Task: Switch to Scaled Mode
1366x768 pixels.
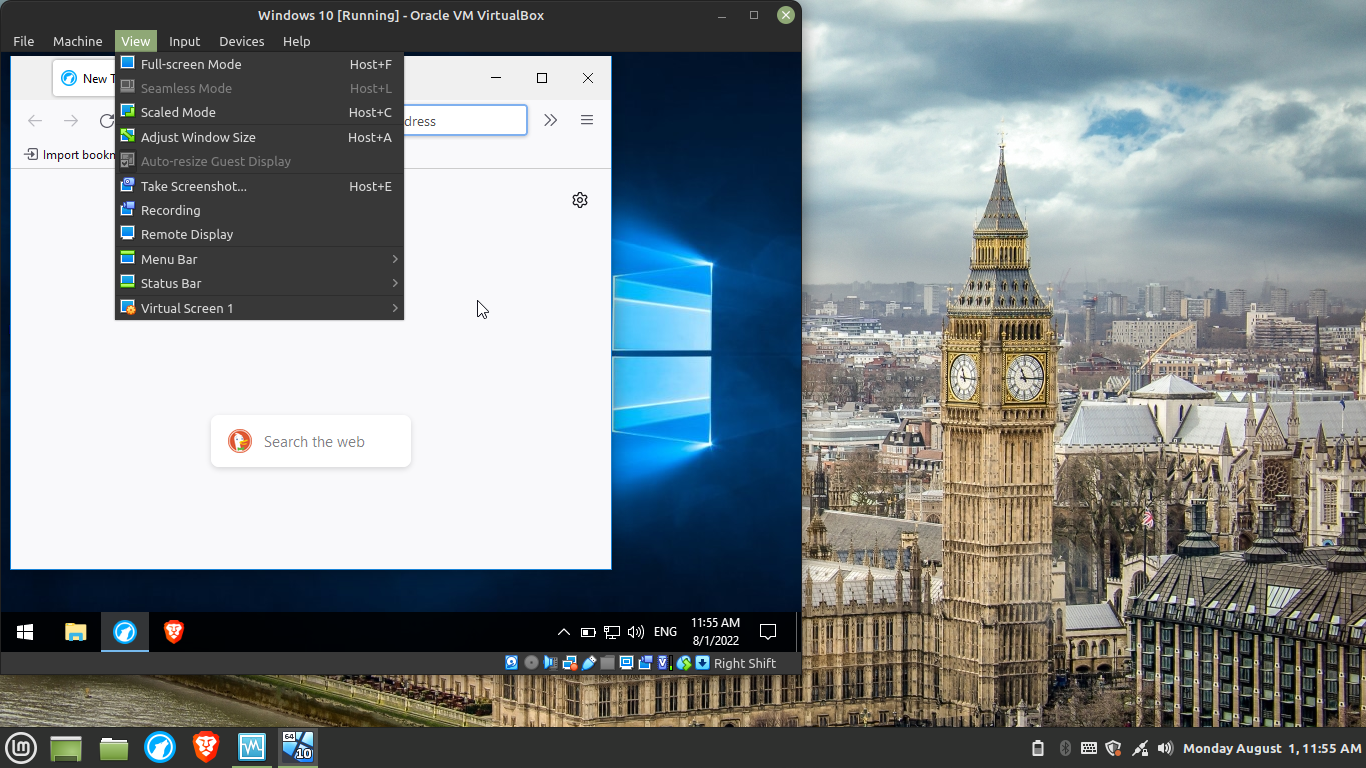Action: pos(176,112)
